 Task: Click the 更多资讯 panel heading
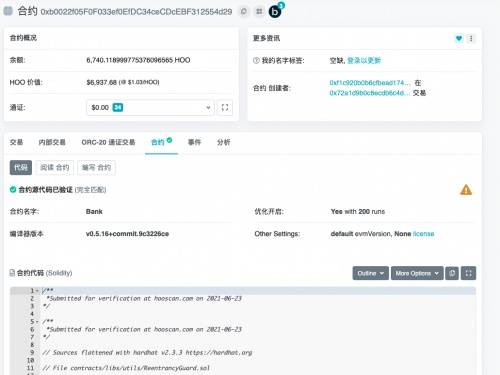click(266, 38)
